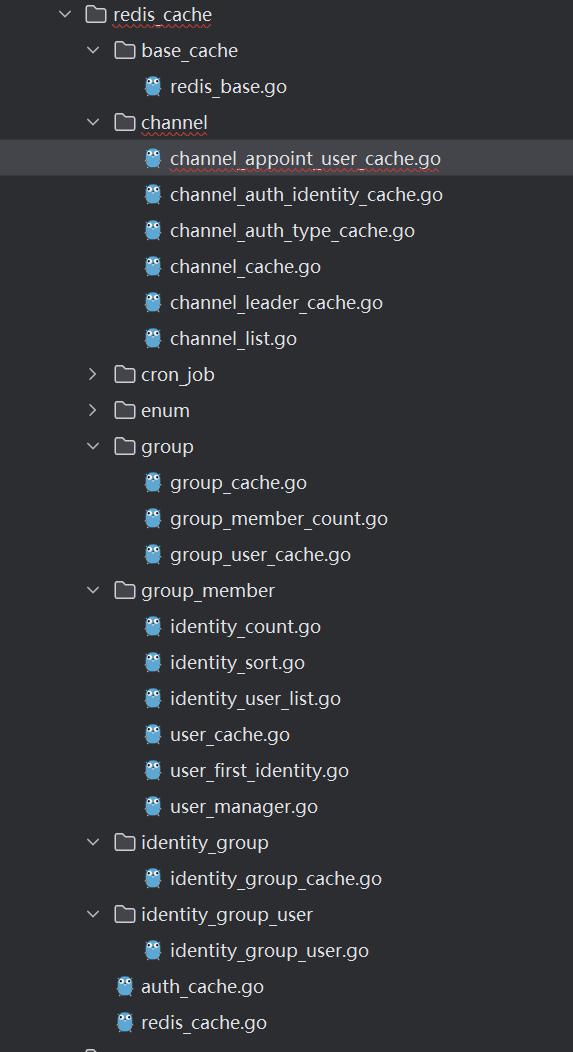Screen dimensions: 573x1052
Task: Expand the enum folder arrow
Action: coord(93,410)
